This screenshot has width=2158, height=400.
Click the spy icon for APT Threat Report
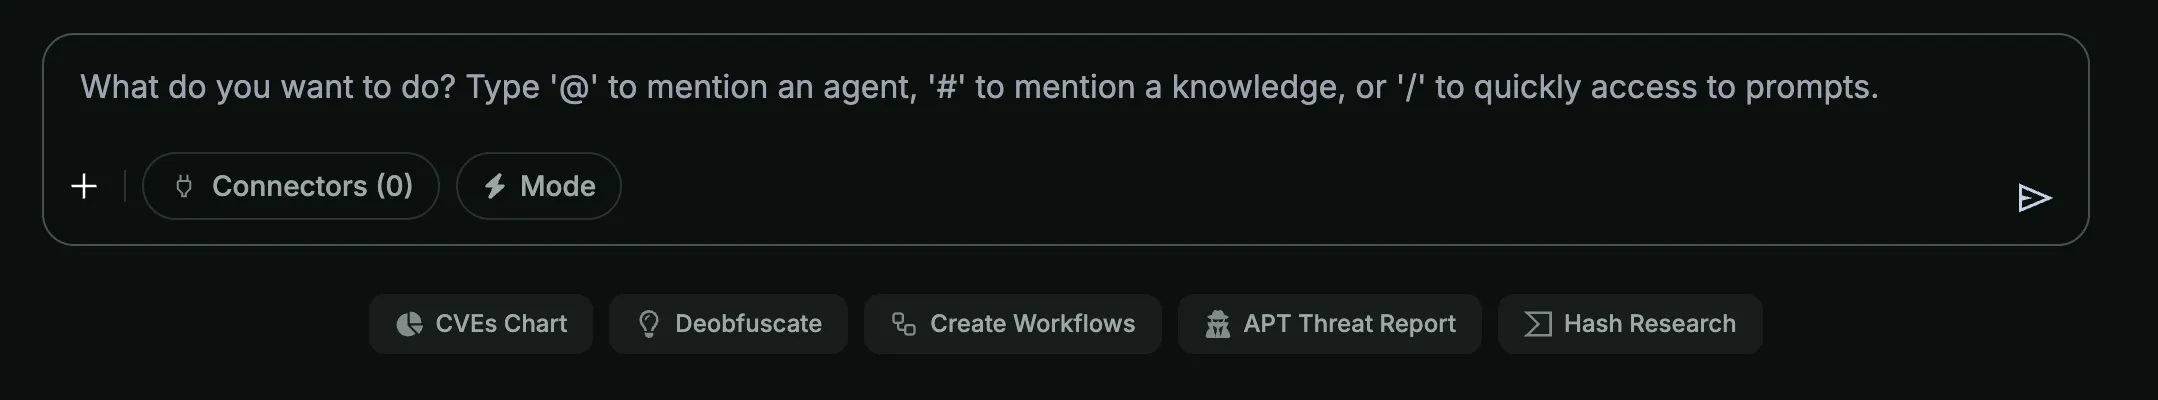(x=1217, y=324)
